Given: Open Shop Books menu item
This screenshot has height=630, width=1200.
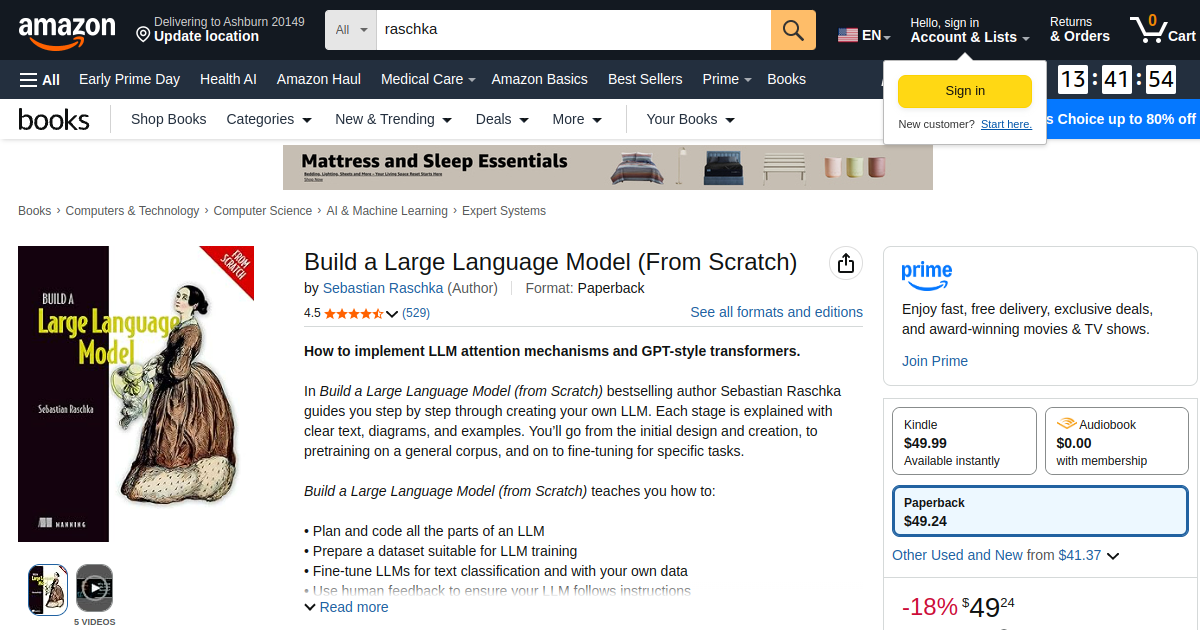Looking at the screenshot, I should [168, 119].
